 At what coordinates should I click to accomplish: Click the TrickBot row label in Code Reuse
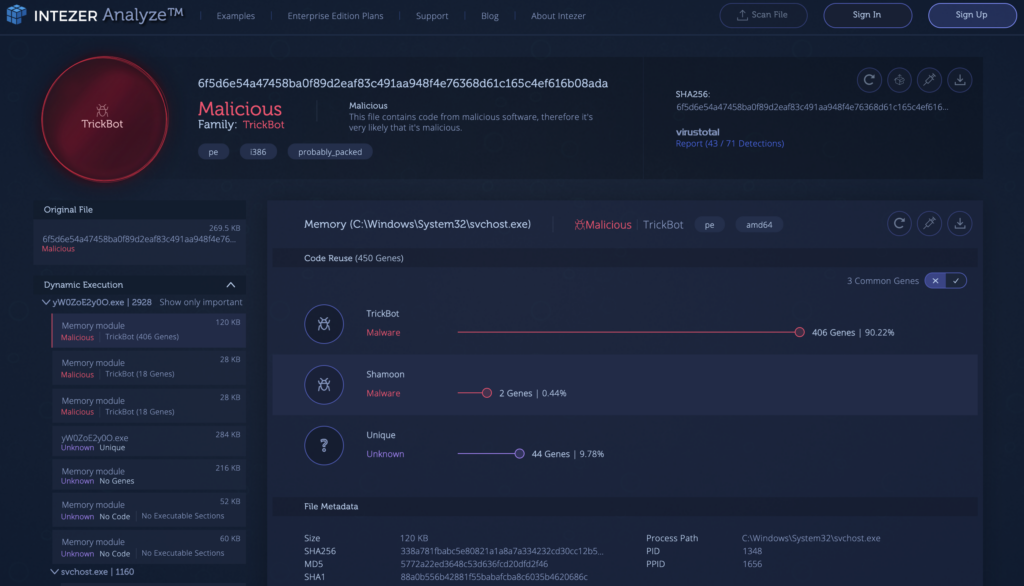383,314
